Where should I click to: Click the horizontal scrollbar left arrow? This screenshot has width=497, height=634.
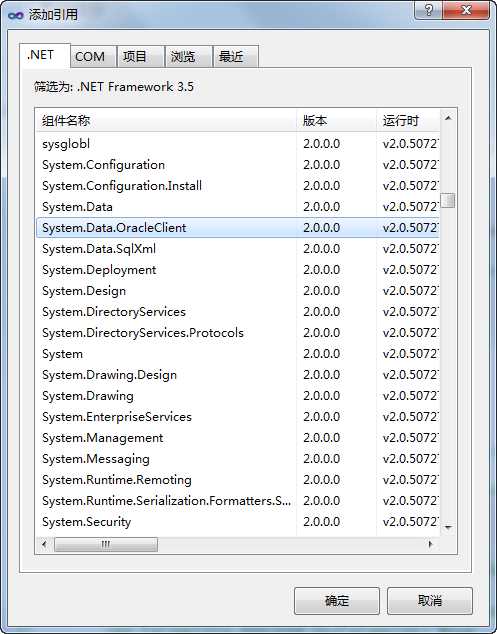click(x=44, y=544)
